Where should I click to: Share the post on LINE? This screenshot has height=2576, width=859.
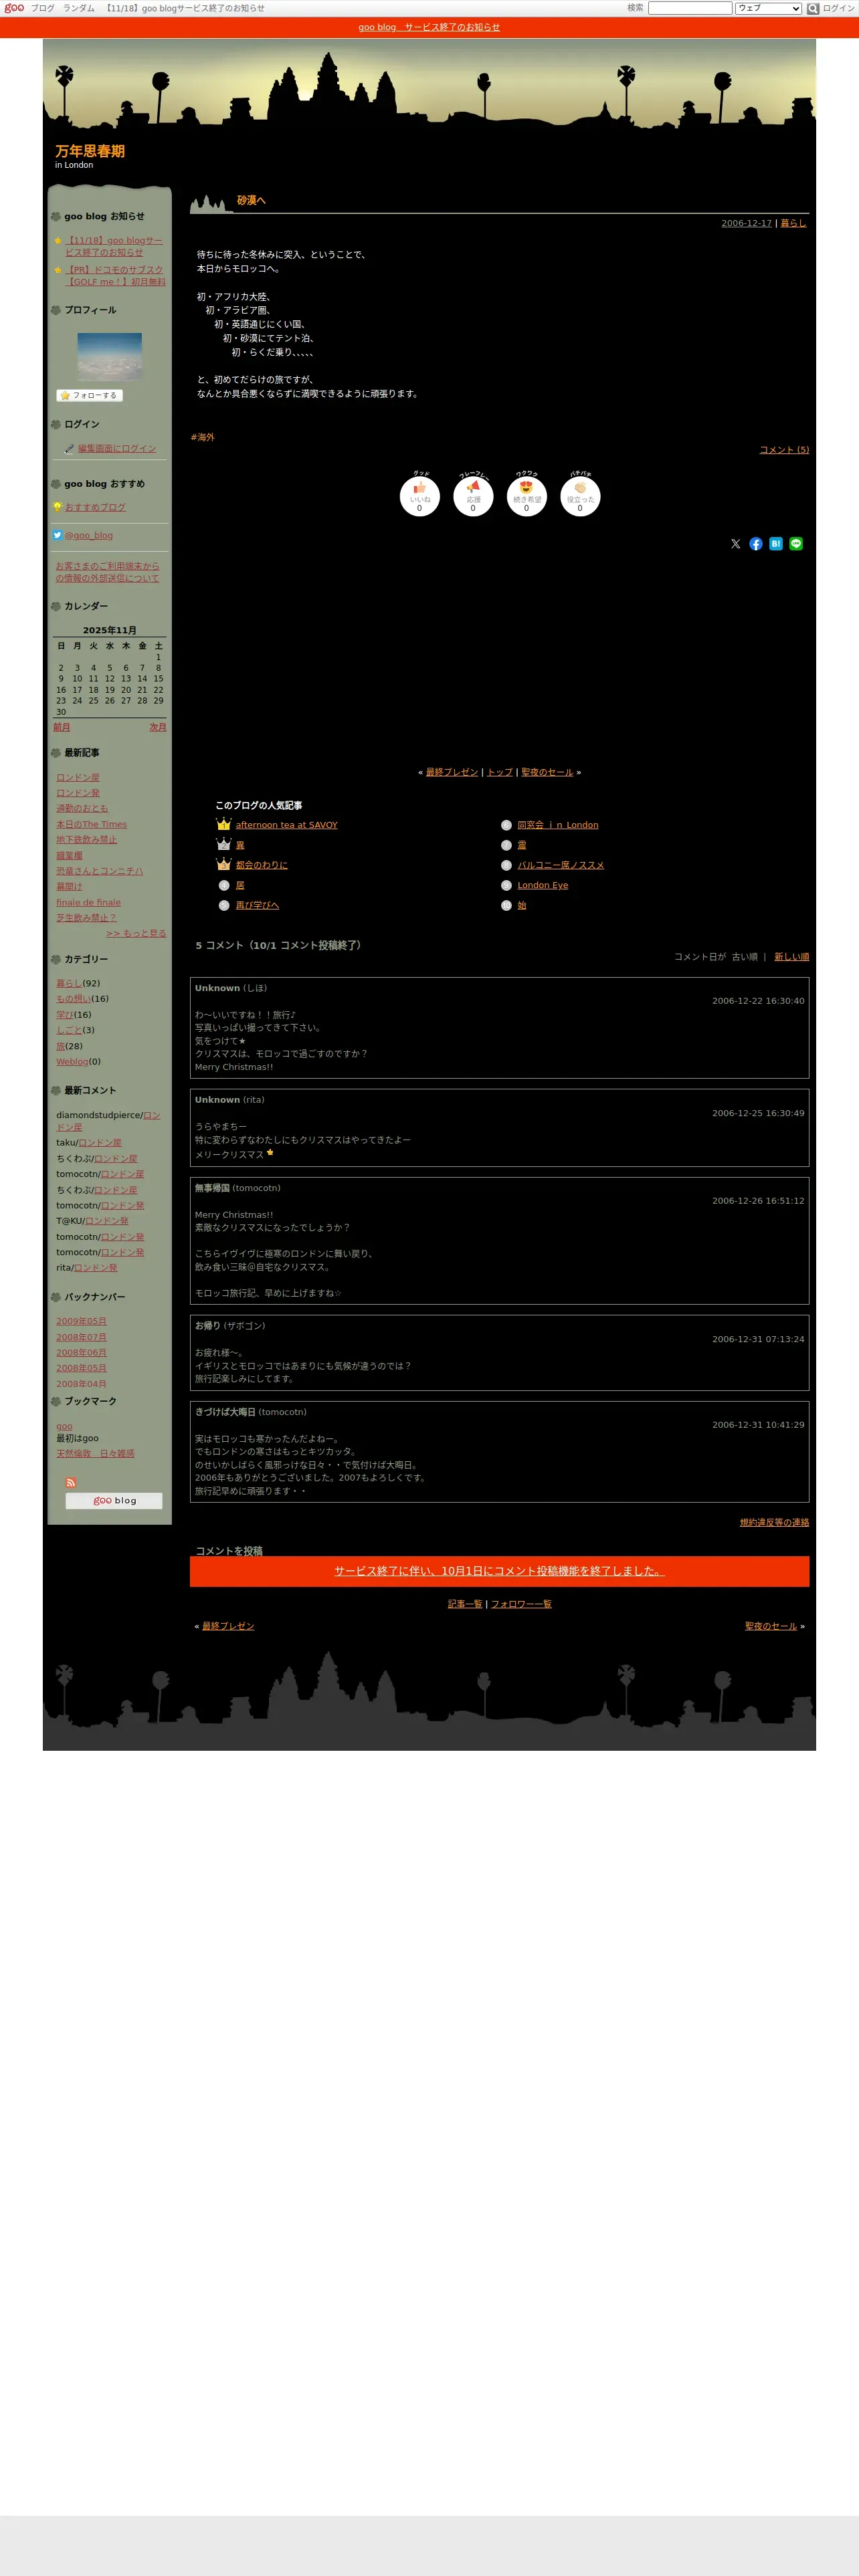click(796, 544)
